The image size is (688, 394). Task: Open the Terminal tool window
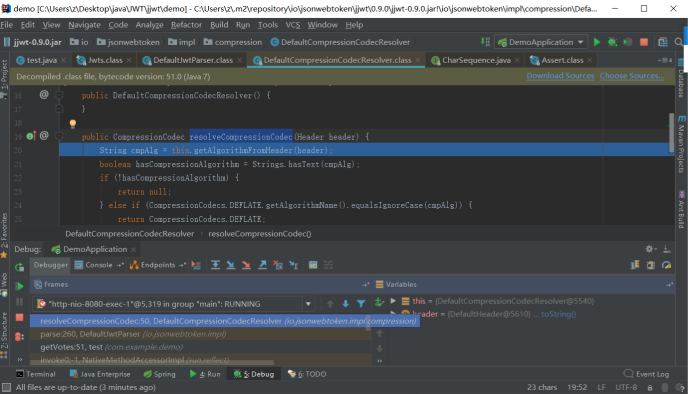(36, 374)
